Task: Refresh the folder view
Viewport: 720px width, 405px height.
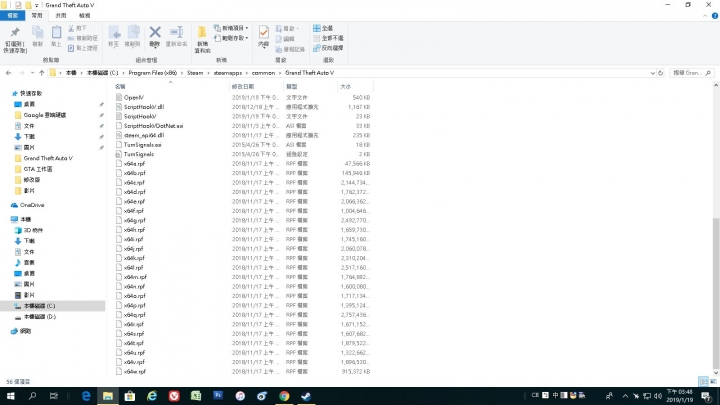Action: (661, 73)
